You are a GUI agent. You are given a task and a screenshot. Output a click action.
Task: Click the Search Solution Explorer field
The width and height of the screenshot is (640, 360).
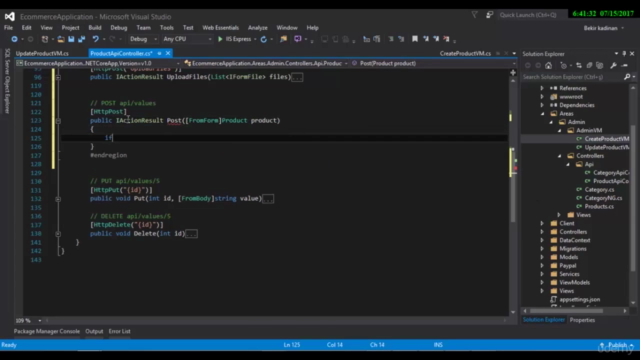pyautogui.click(x=573, y=77)
